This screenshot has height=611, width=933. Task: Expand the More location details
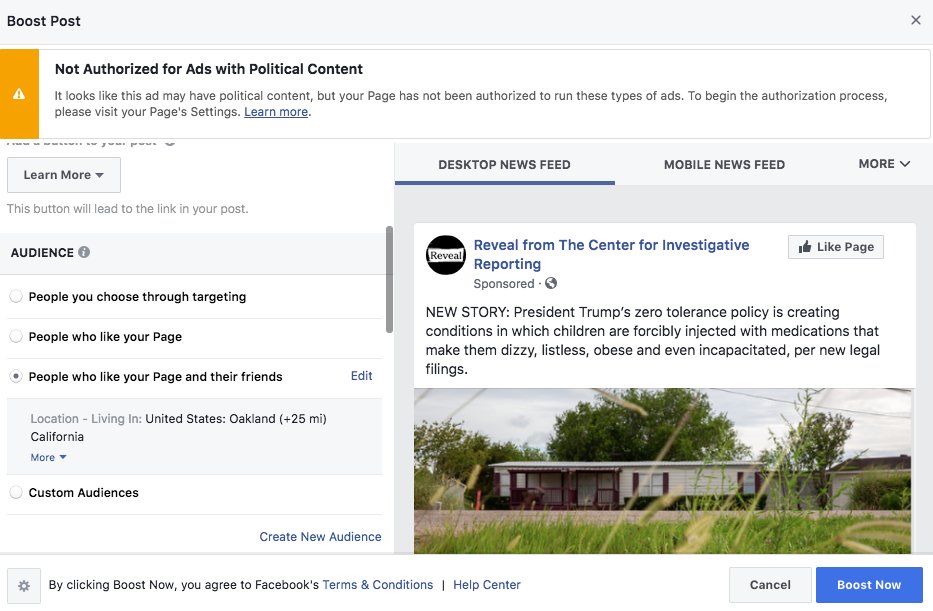pos(48,457)
